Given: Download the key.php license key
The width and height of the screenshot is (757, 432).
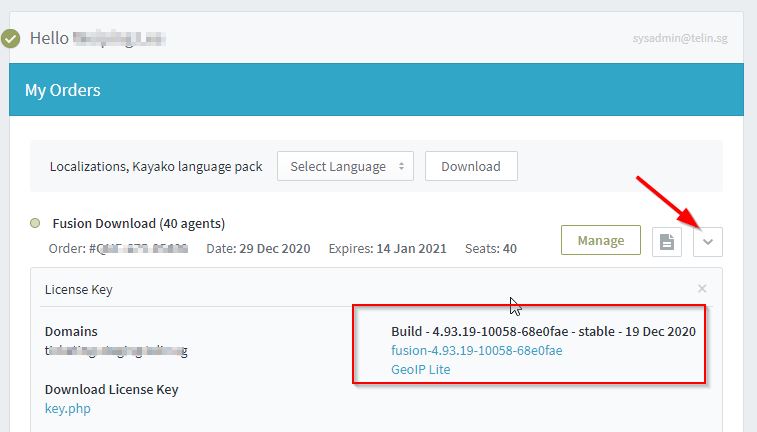Looking at the screenshot, I should tap(67, 408).
